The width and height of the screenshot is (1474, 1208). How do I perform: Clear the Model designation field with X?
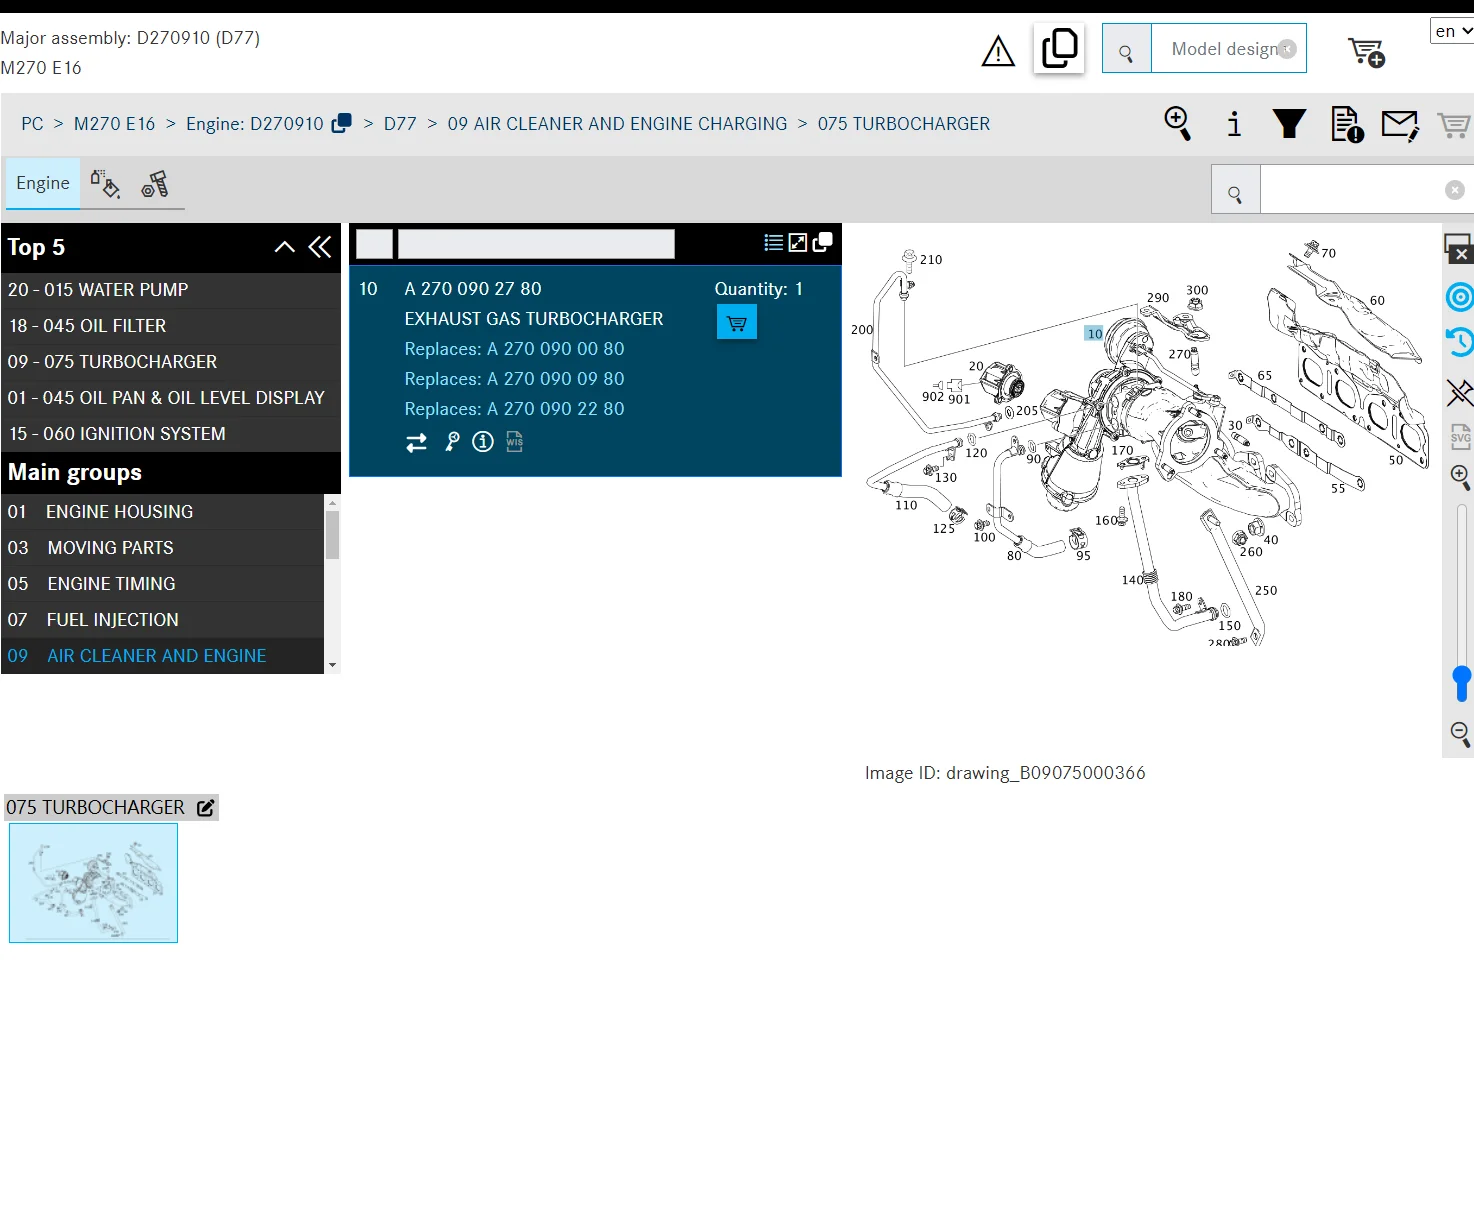click(1288, 49)
